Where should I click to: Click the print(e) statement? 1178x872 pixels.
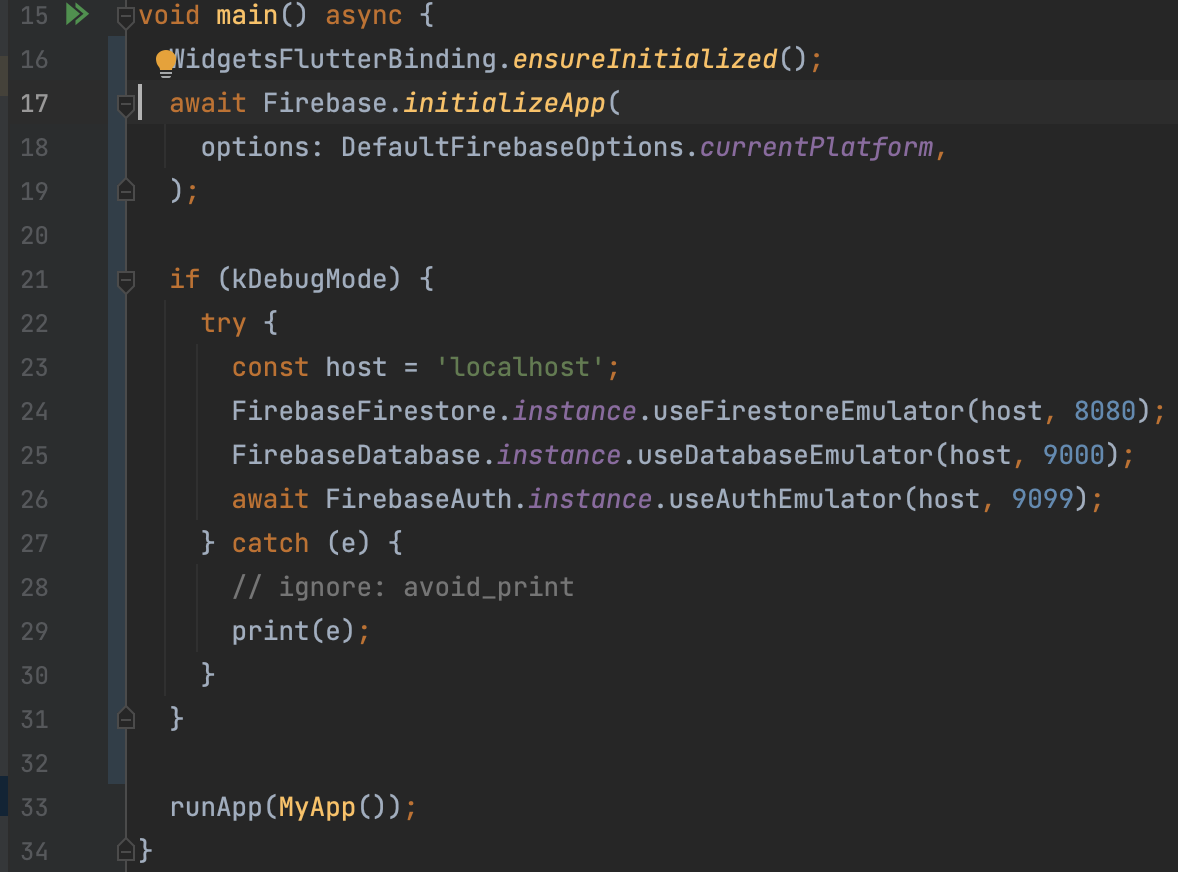click(x=301, y=631)
